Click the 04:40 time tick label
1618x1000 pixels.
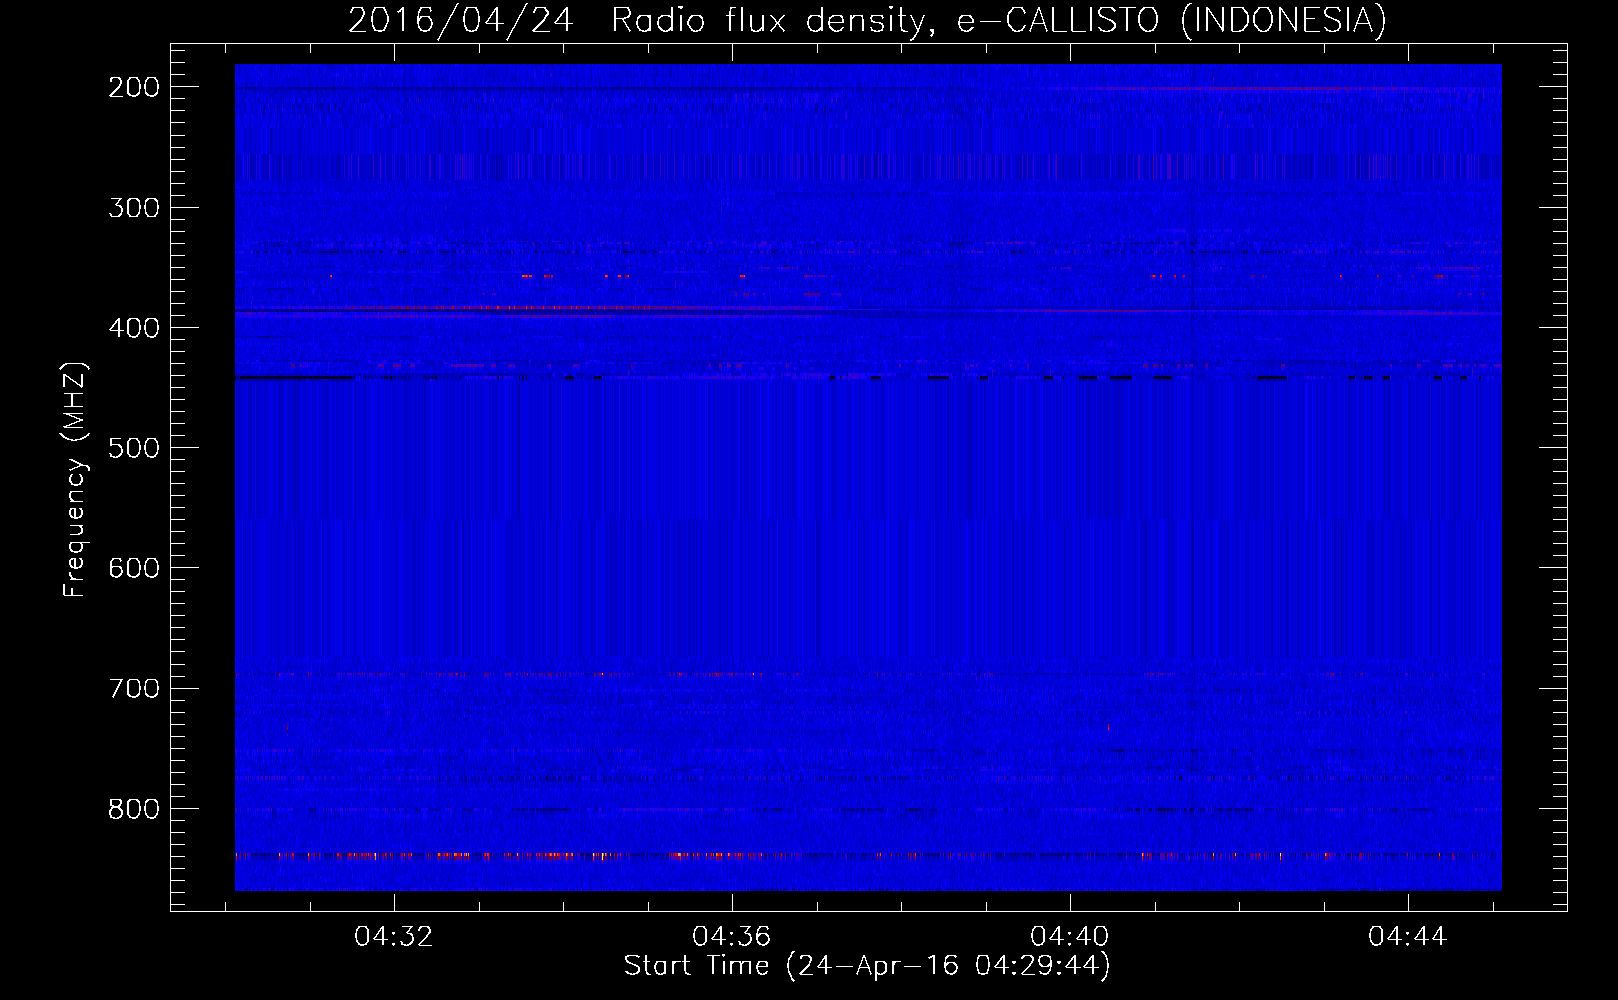(1070, 937)
